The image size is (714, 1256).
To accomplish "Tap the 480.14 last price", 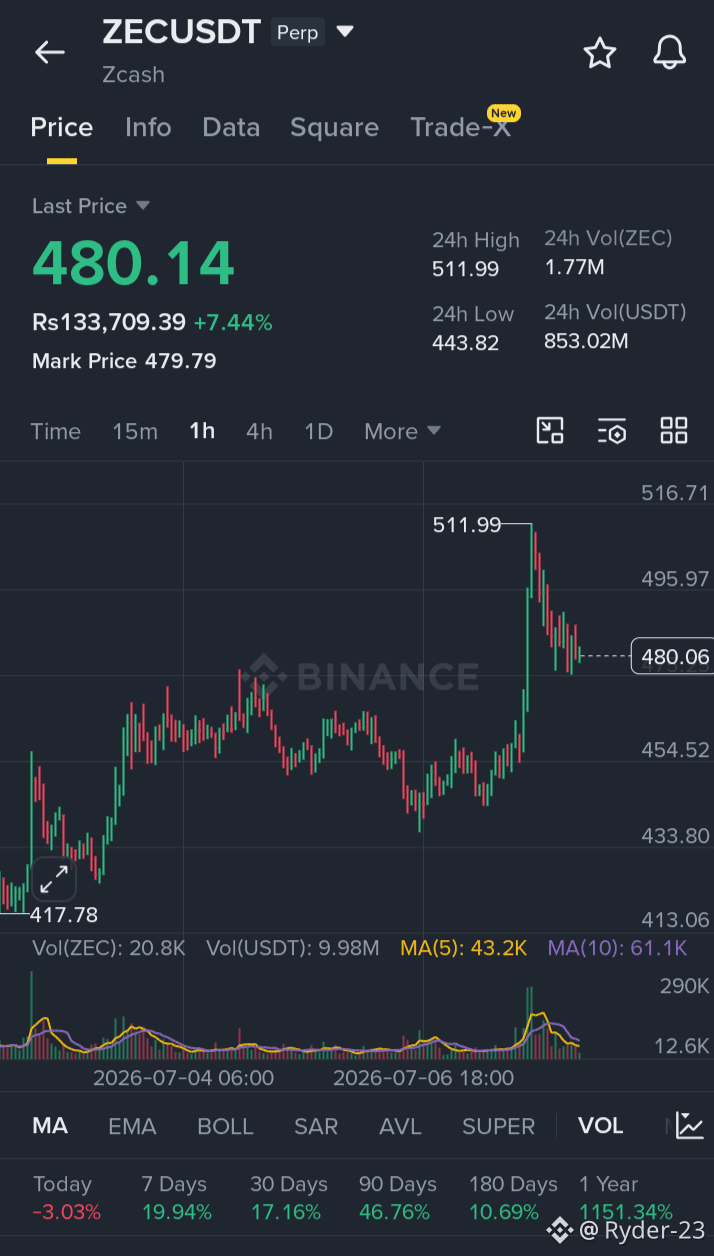I will point(133,263).
